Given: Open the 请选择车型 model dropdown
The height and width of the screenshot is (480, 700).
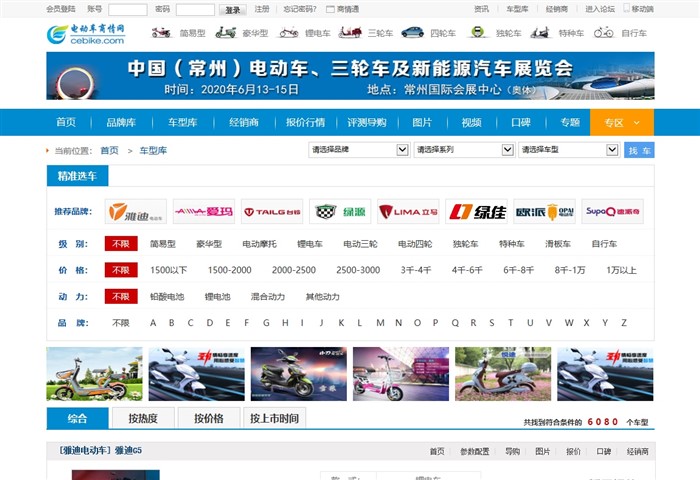Looking at the screenshot, I should 569,150.
